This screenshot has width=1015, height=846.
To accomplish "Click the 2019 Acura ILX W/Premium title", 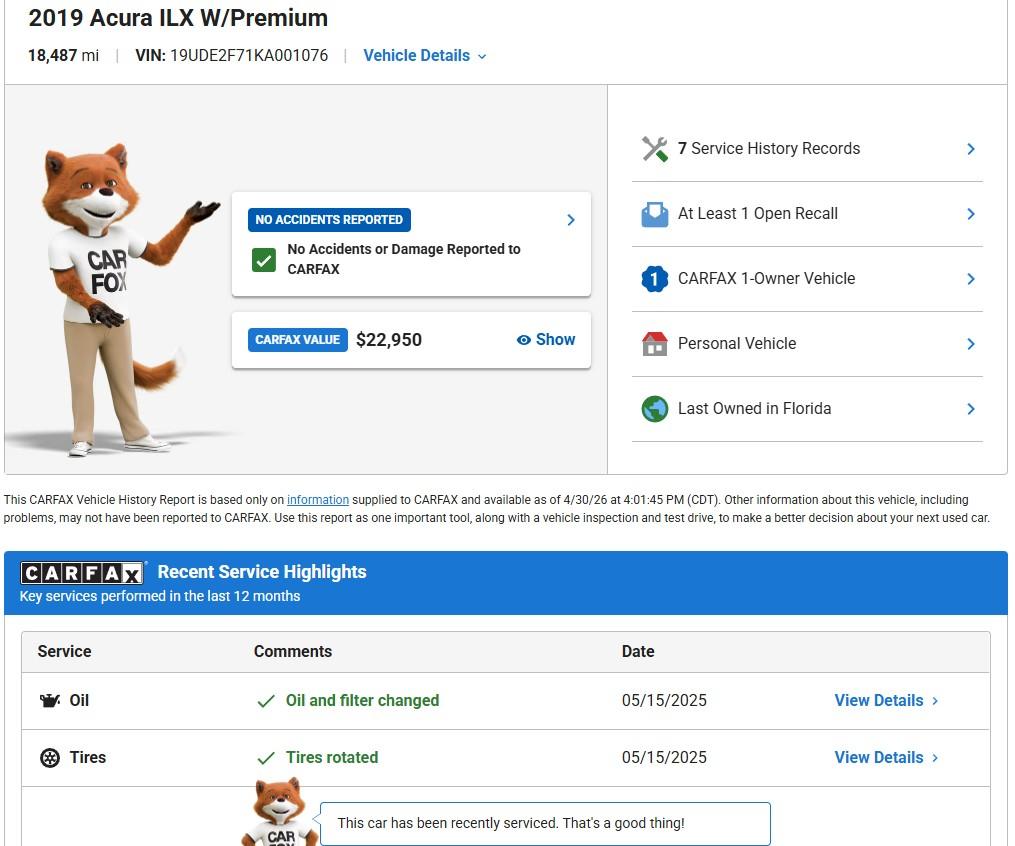I will click(178, 18).
